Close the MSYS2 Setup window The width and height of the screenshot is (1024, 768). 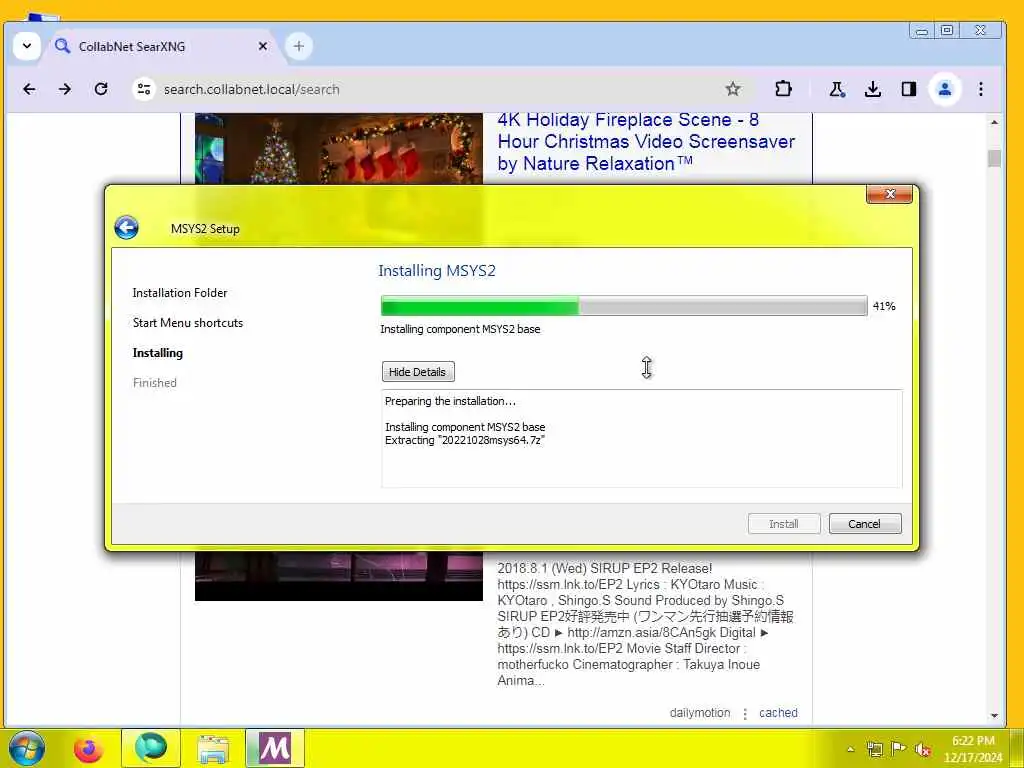pos(889,194)
